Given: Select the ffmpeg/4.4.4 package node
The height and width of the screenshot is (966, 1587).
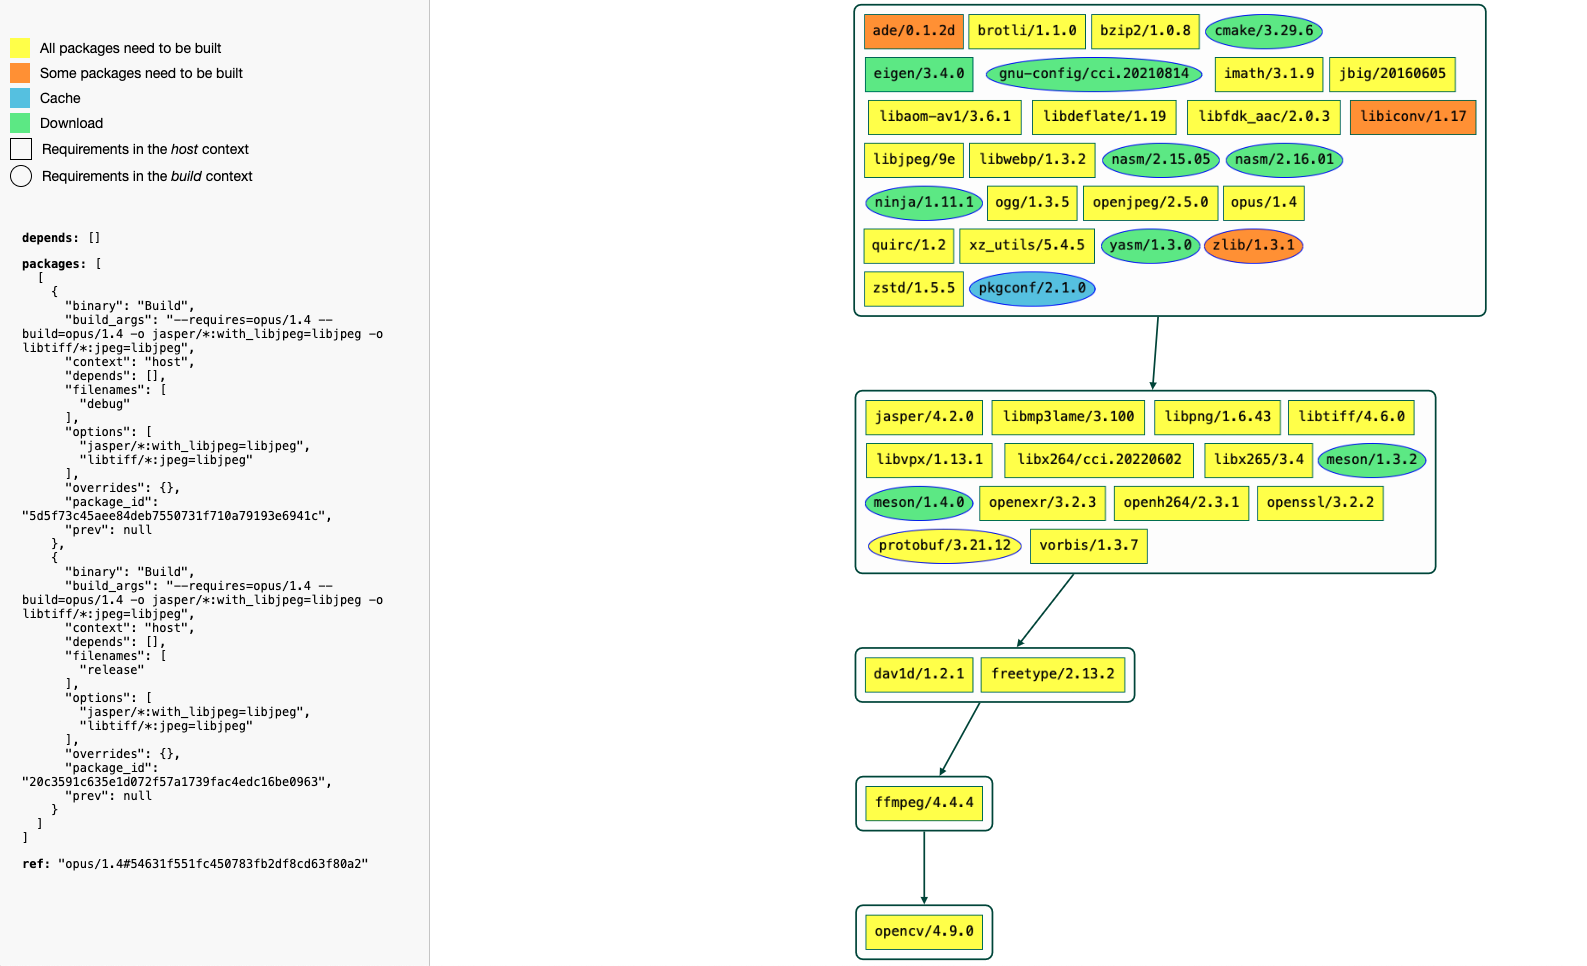Looking at the screenshot, I should coord(923,803).
